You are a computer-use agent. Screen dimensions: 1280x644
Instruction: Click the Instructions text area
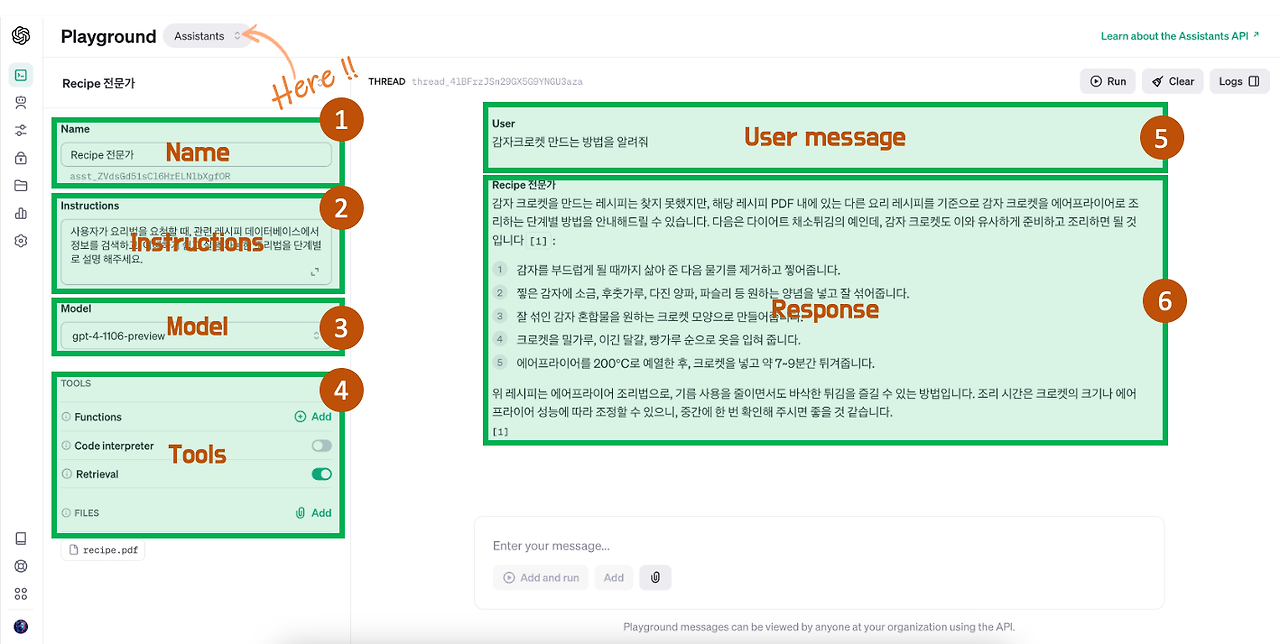[196, 252]
